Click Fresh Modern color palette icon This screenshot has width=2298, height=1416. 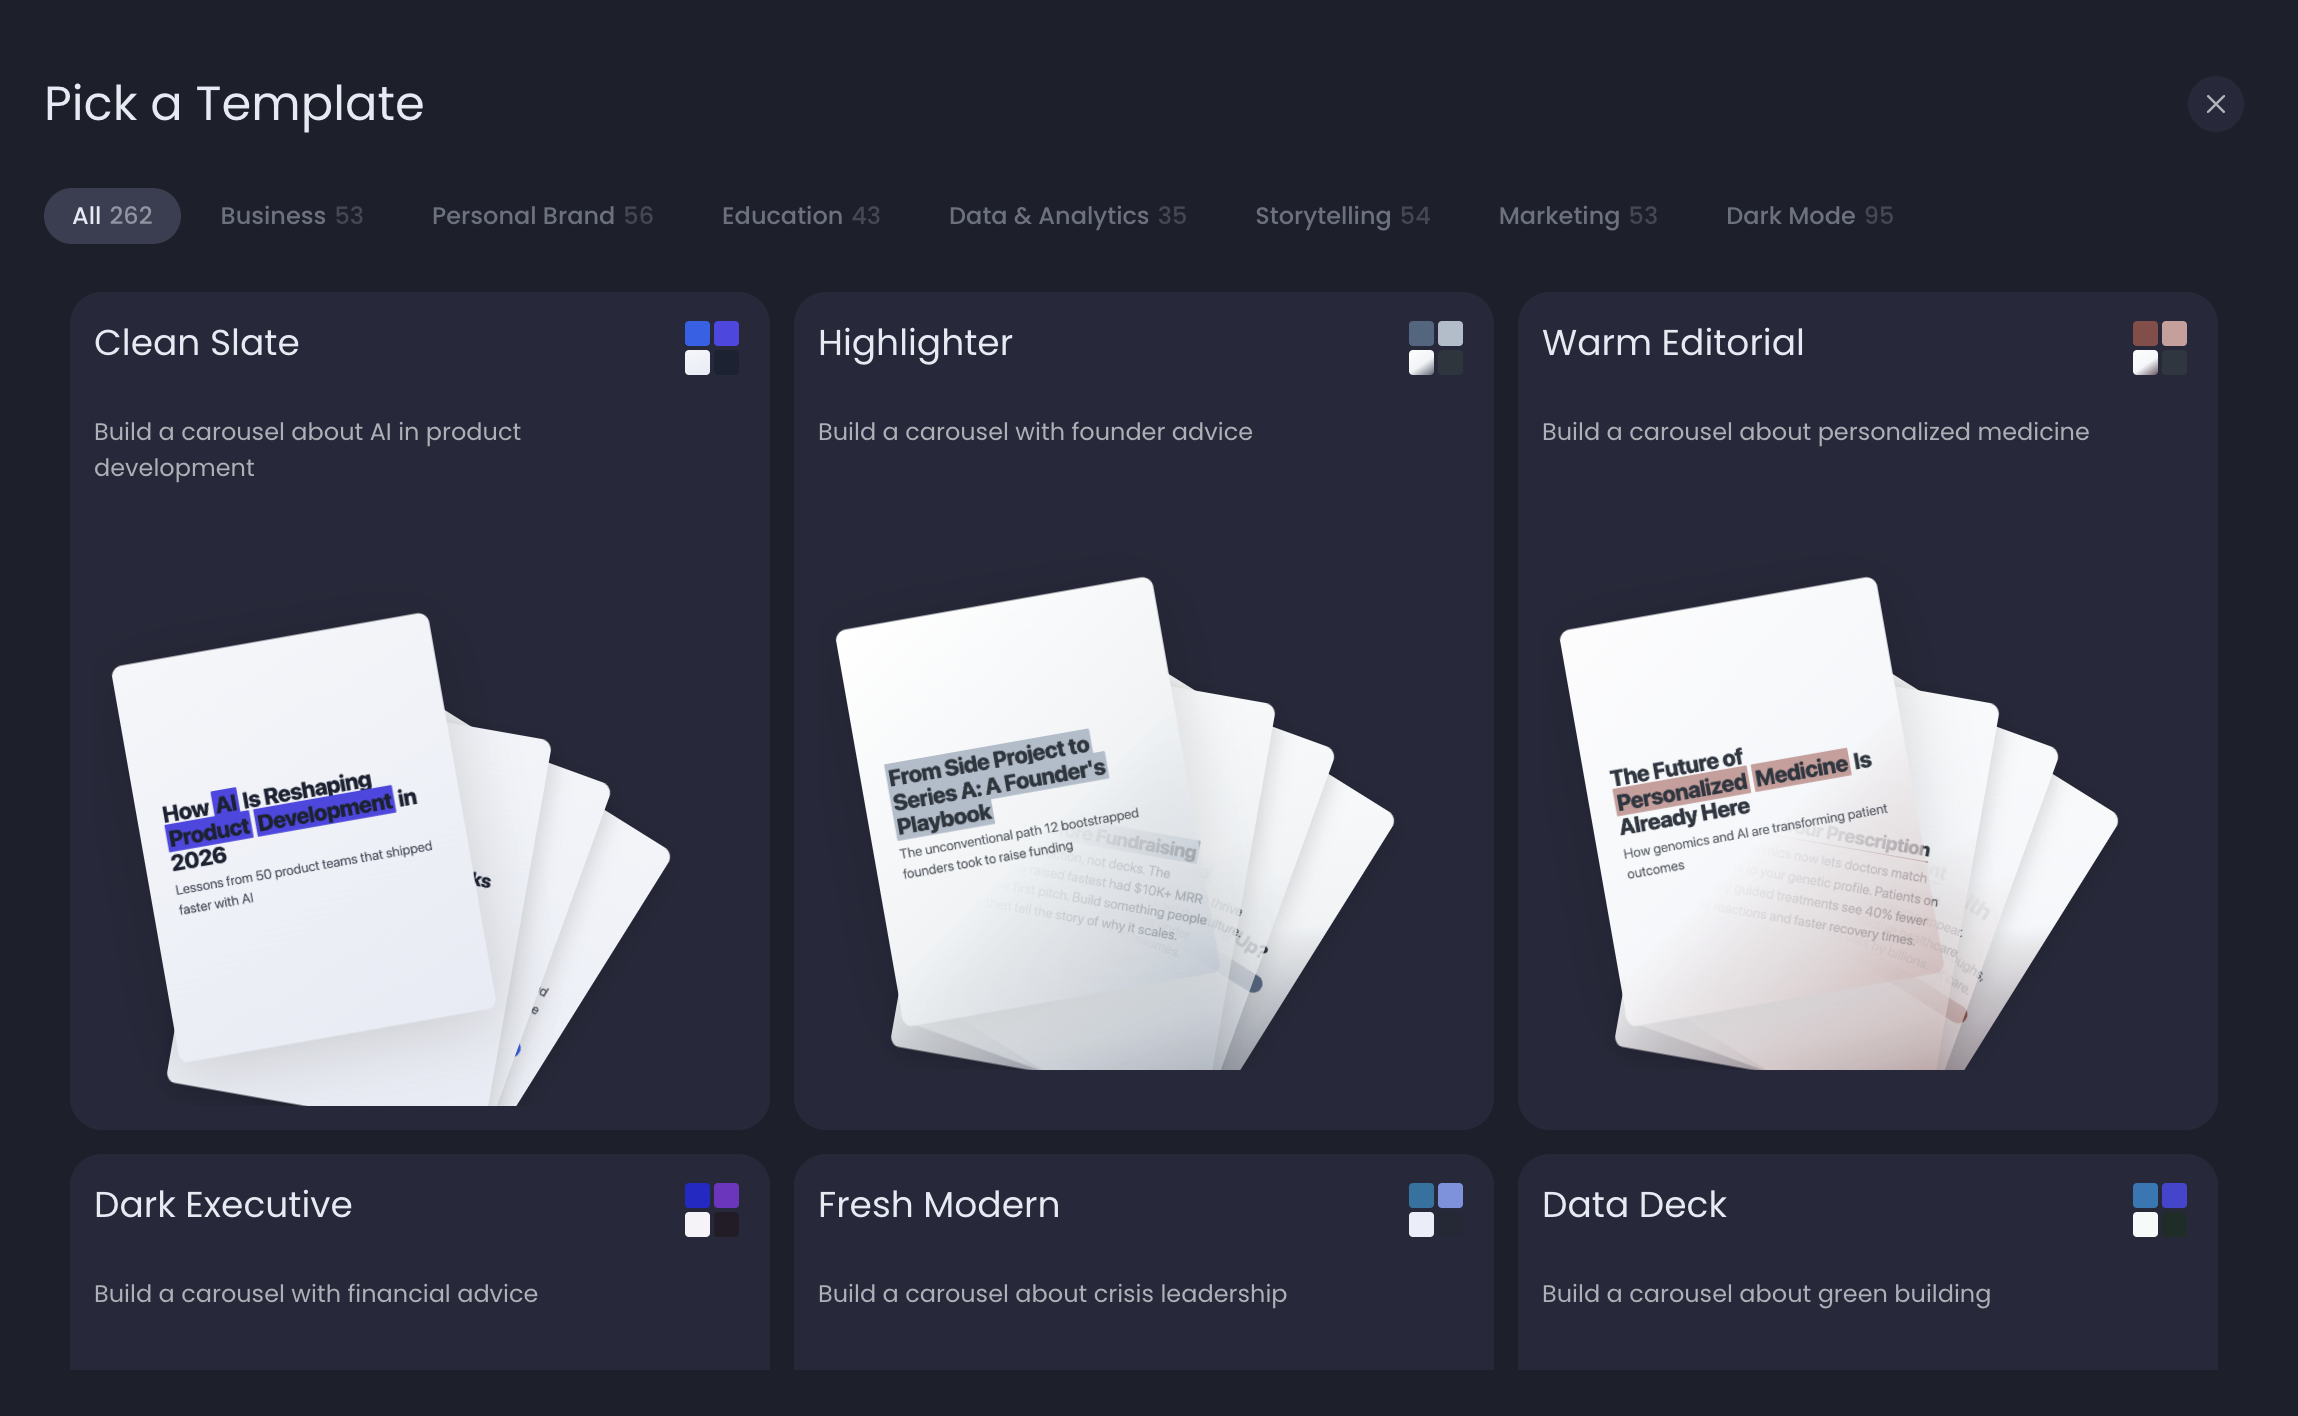pyautogui.click(x=1435, y=1210)
